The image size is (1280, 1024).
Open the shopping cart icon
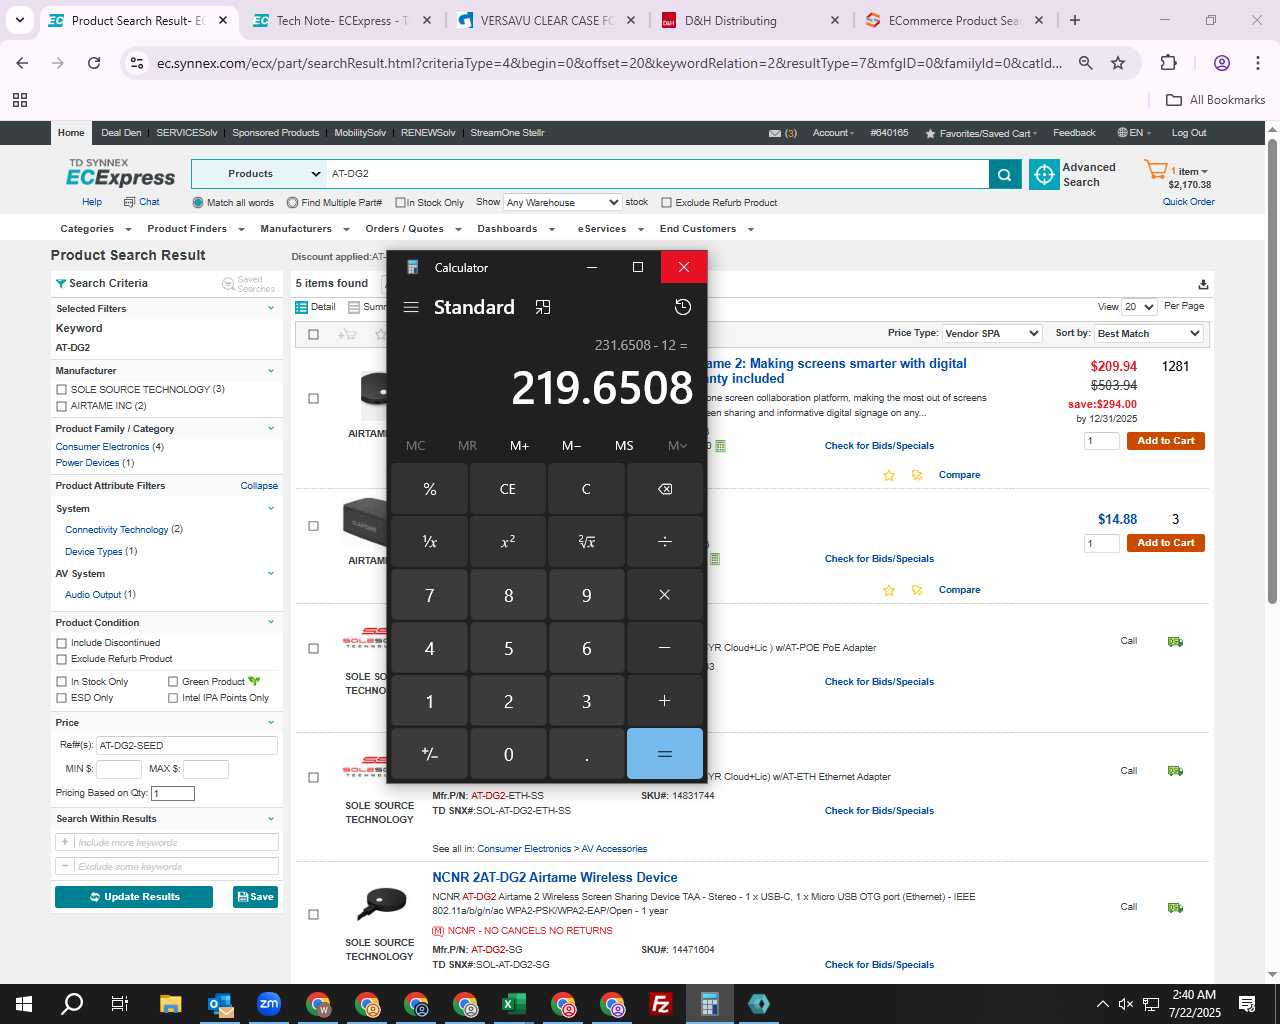pyautogui.click(x=1155, y=170)
